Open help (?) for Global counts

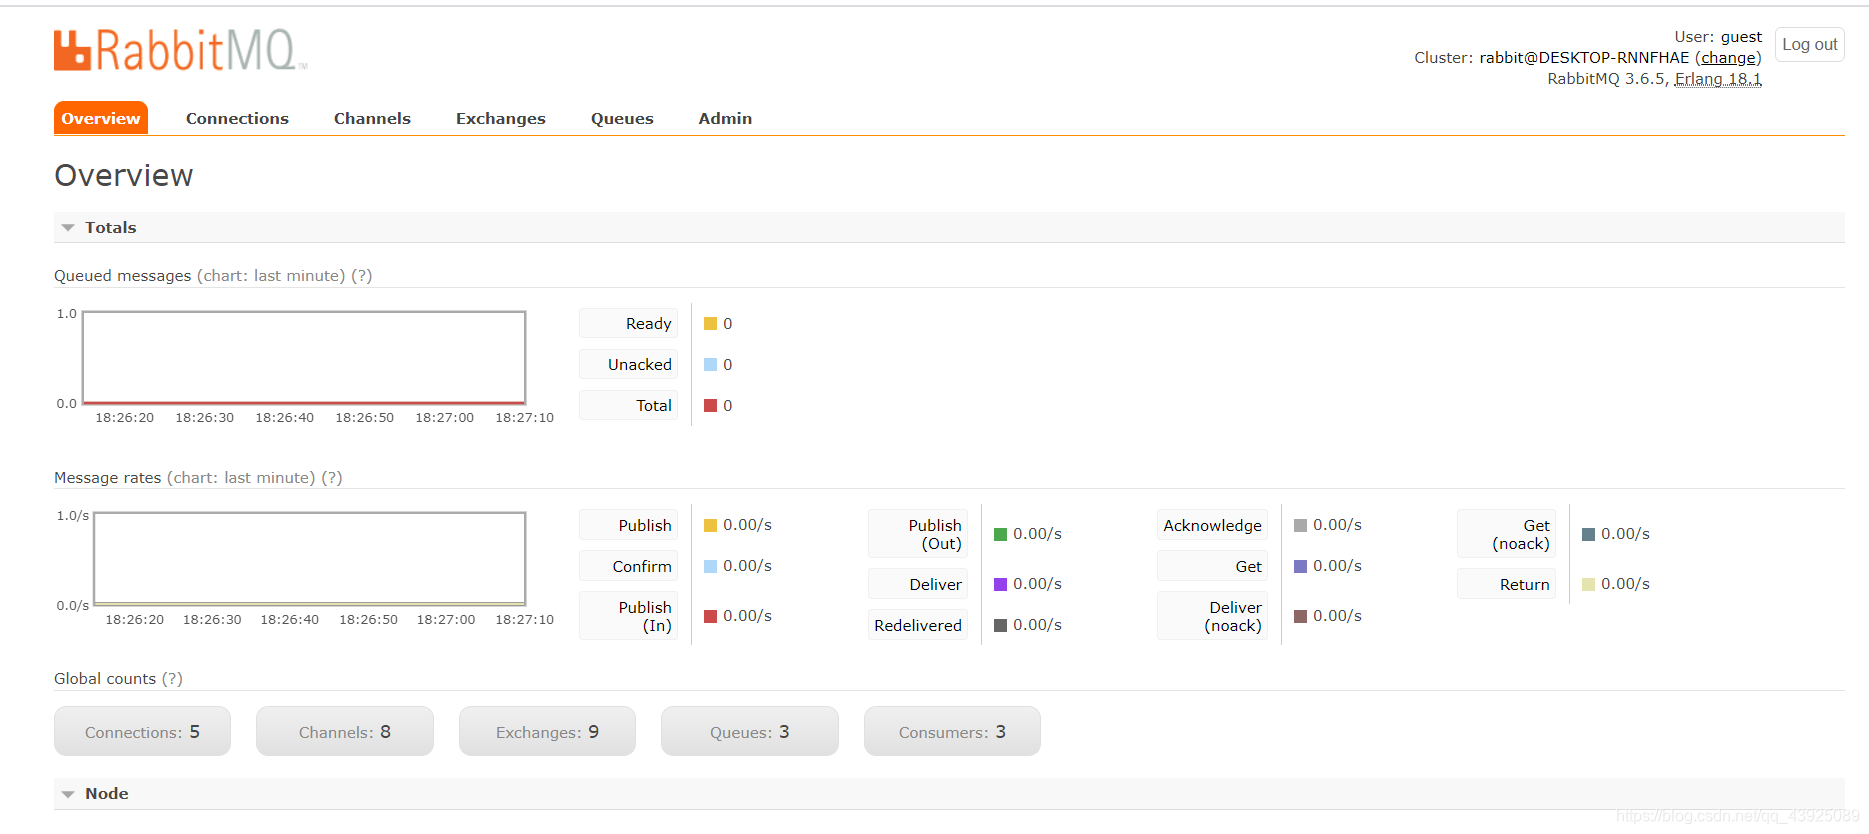(172, 679)
